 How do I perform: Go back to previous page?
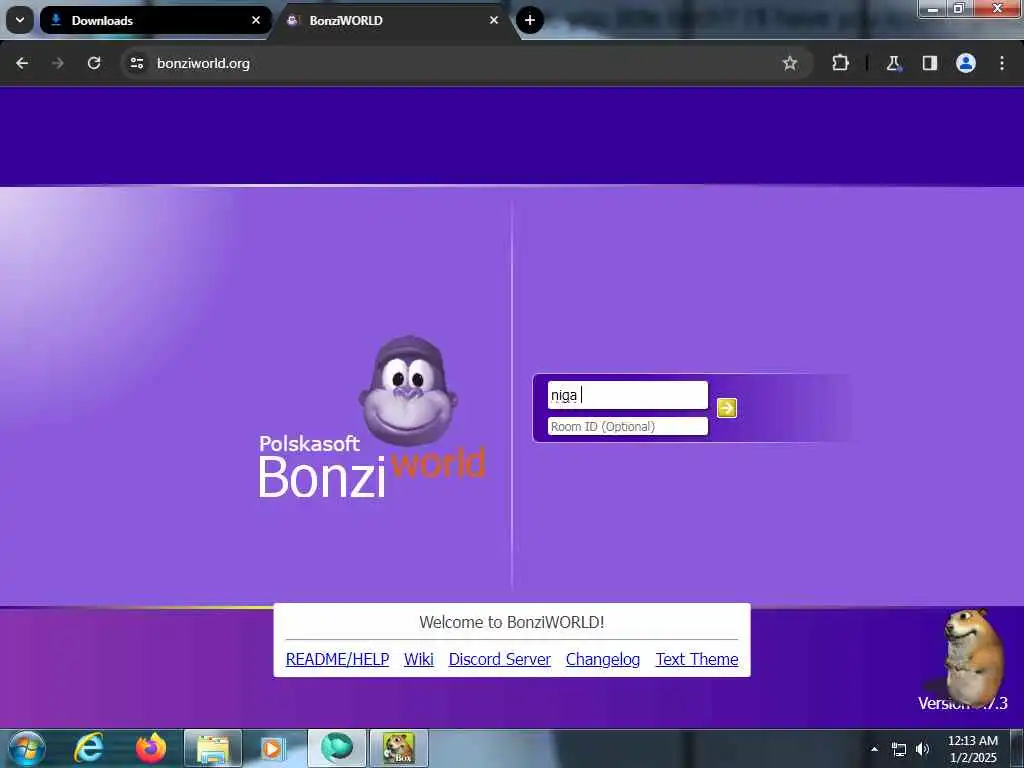coord(22,63)
